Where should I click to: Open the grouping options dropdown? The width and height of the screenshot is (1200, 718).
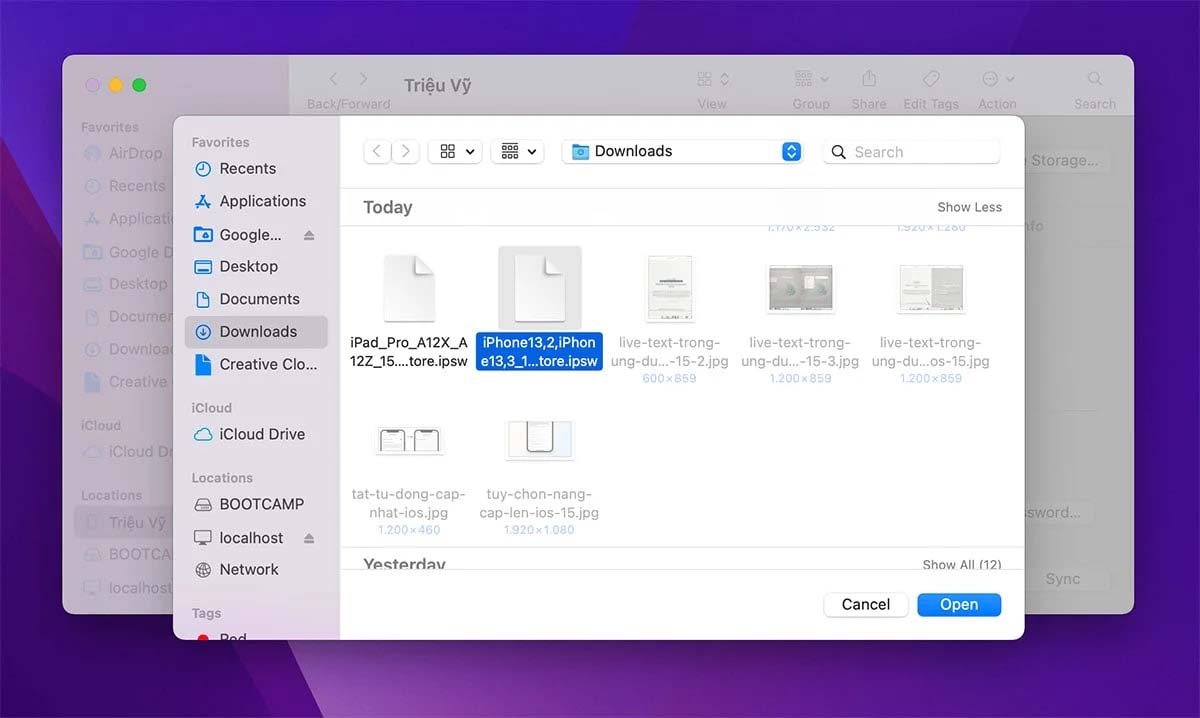[x=517, y=151]
